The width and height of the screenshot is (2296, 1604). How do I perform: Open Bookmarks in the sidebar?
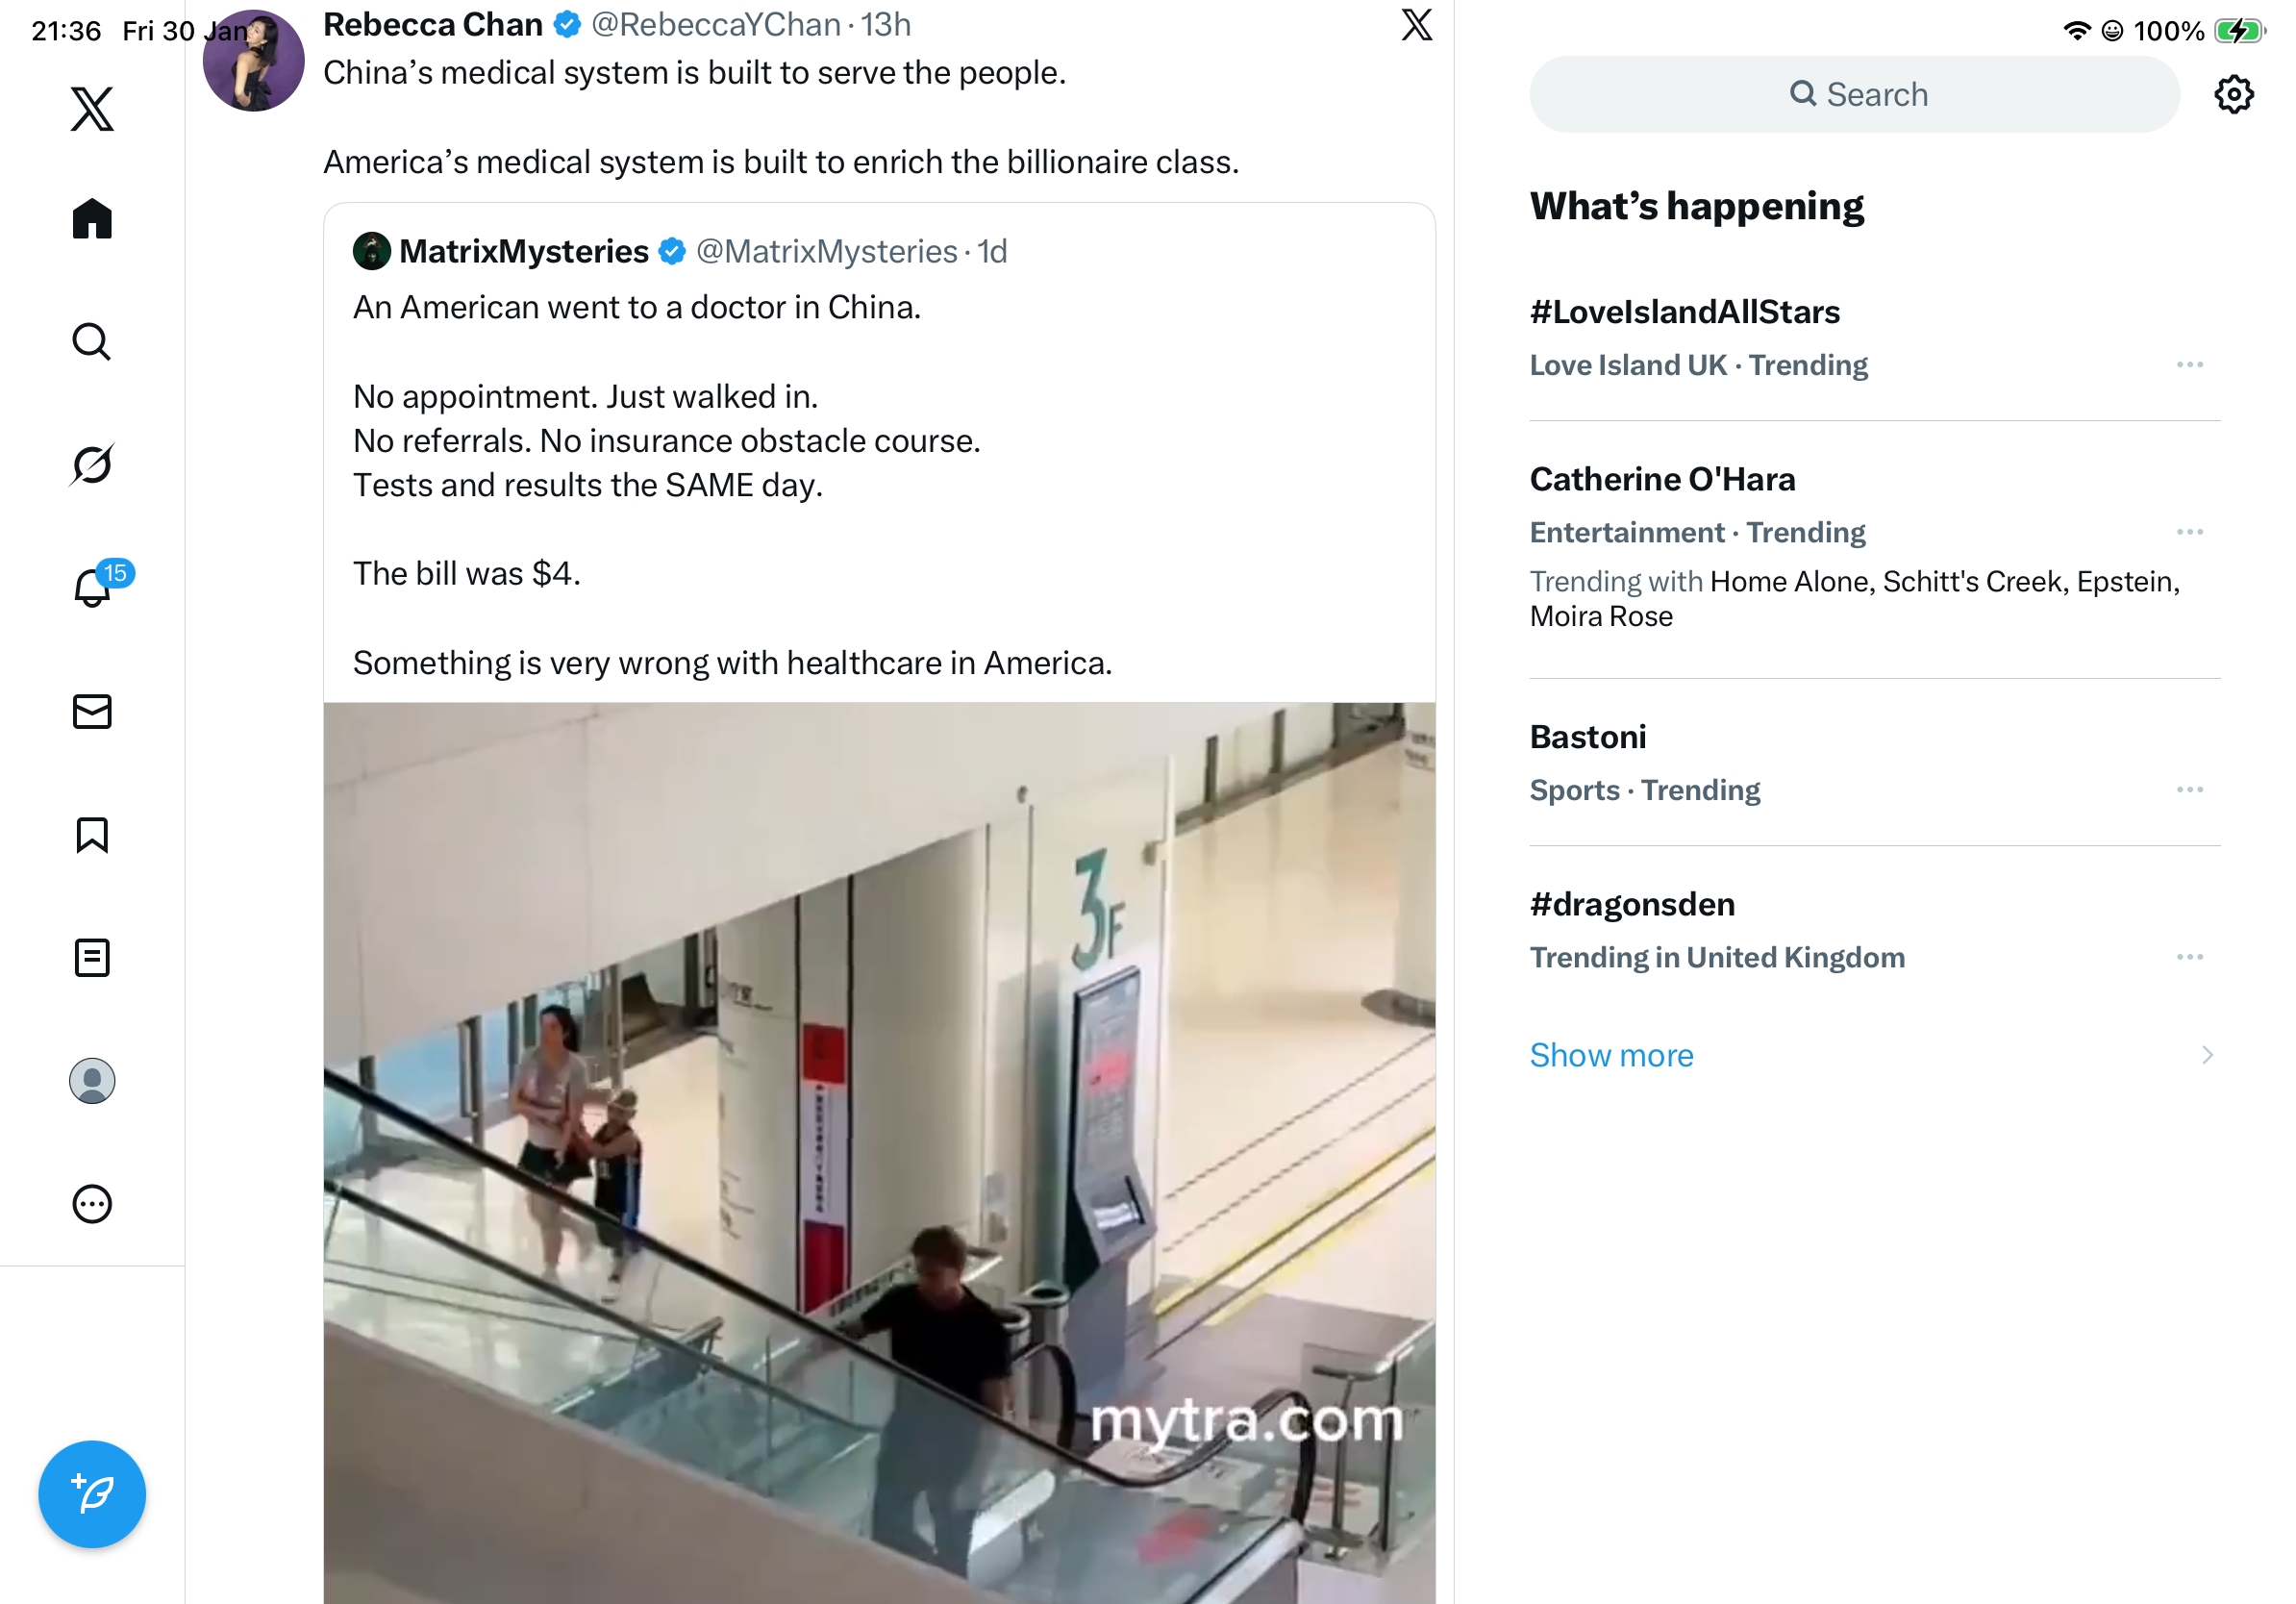click(x=92, y=834)
